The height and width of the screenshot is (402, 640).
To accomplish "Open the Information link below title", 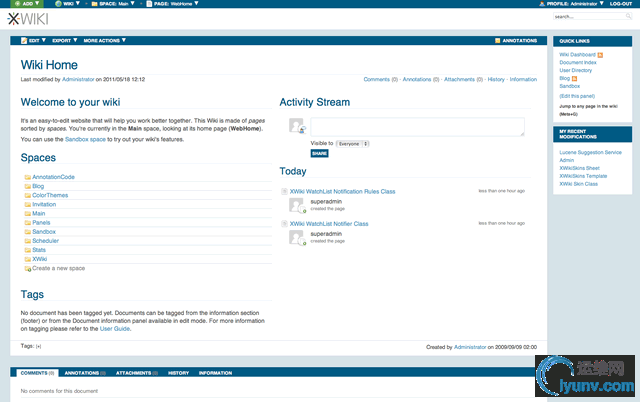I will [x=523, y=79].
